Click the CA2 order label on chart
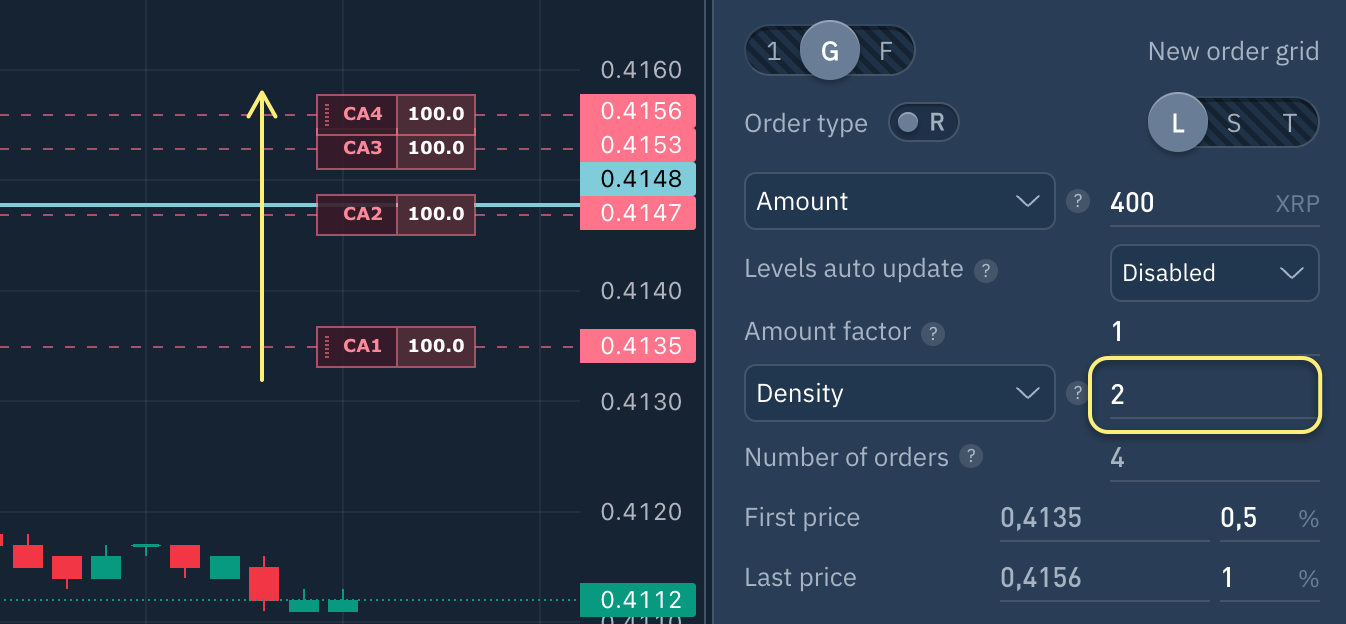The image size is (1346, 624). click(x=363, y=214)
